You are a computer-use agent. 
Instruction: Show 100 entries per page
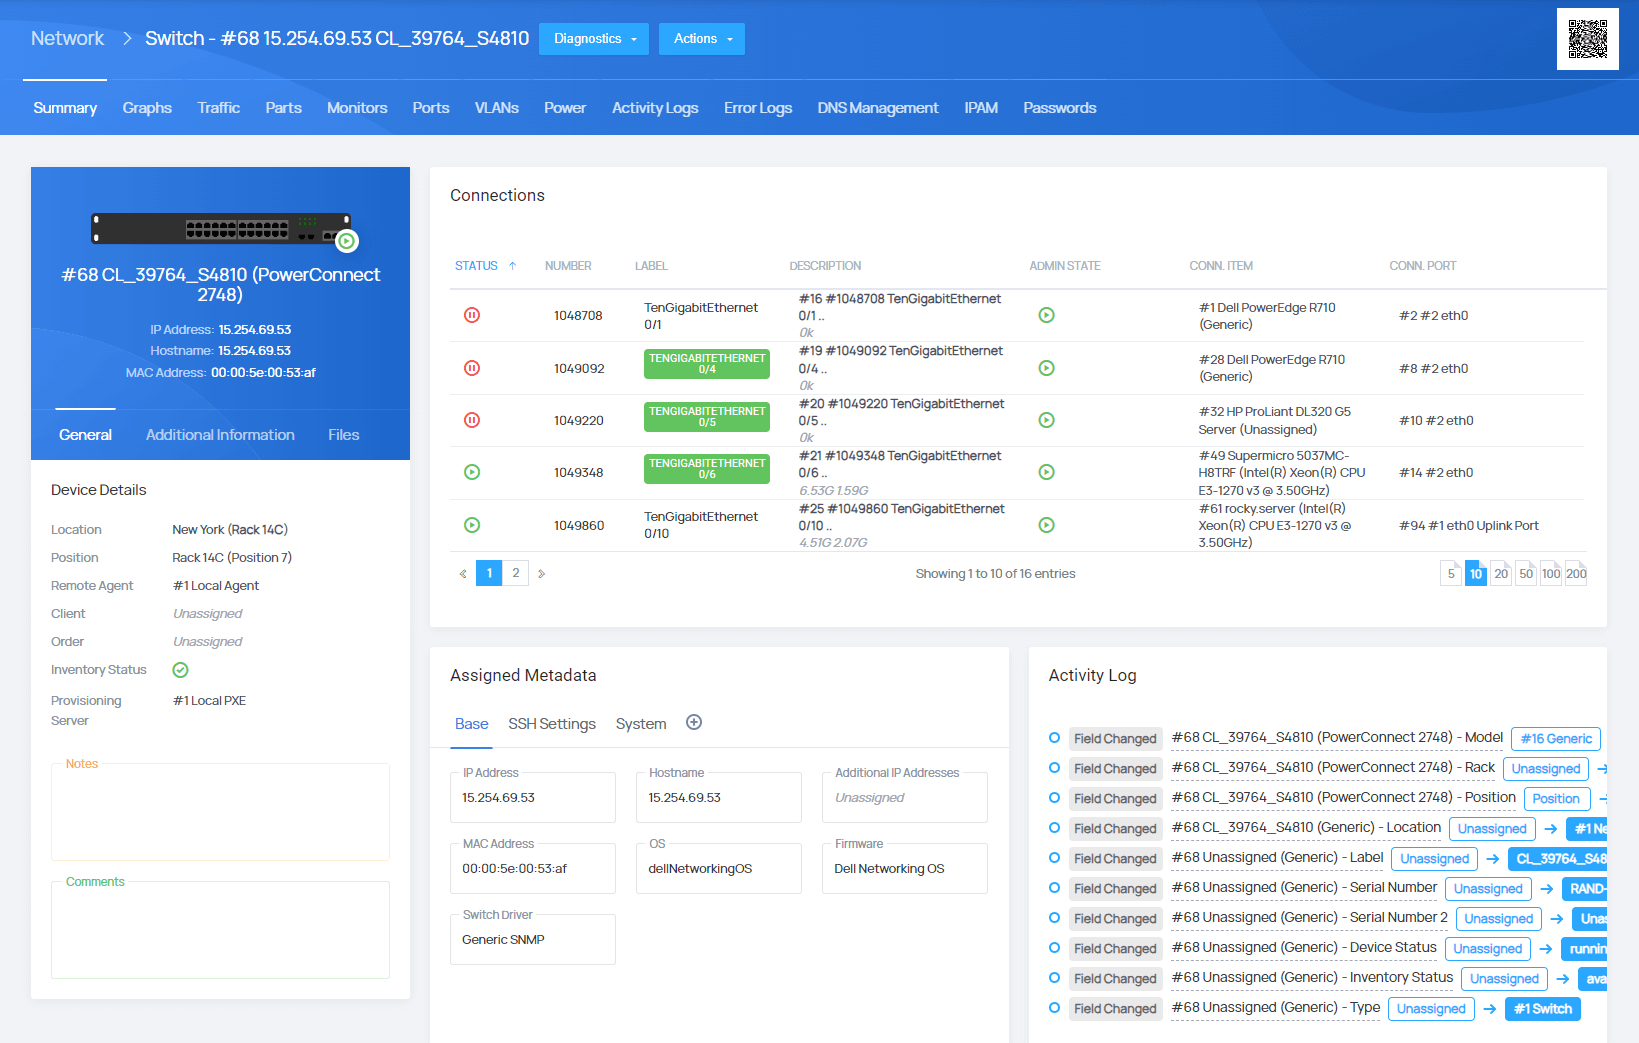1551,574
